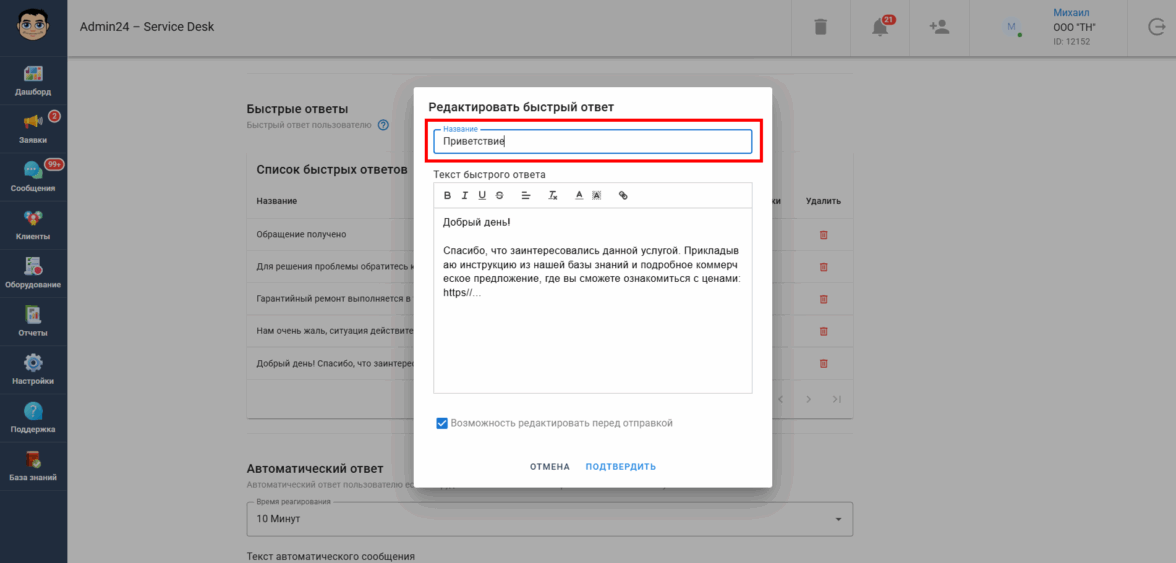Click the add user icon in header
1176x563 pixels.
(x=939, y=27)
